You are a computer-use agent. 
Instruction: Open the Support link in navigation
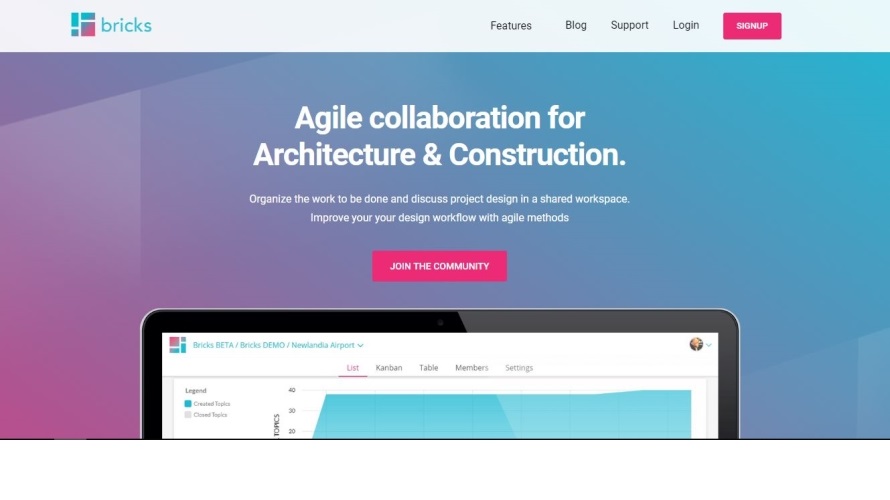tap(629, 26)
